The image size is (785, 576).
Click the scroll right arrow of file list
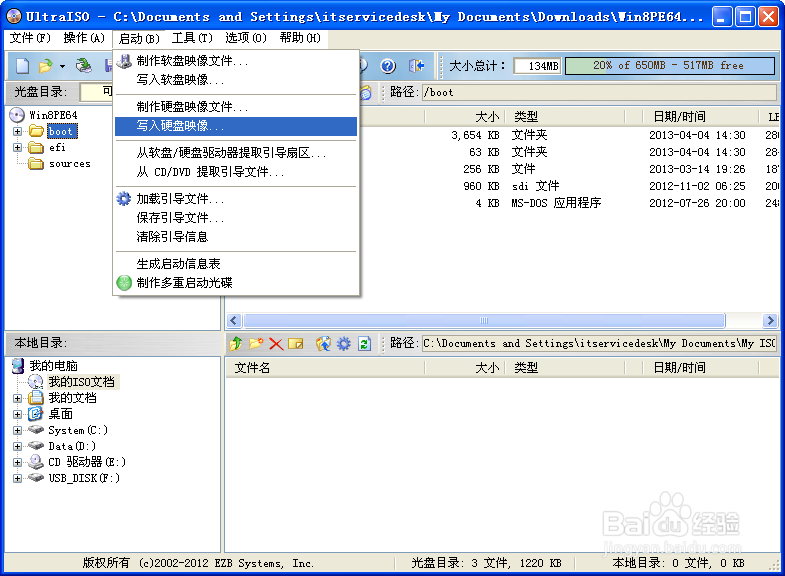[770, 320]
